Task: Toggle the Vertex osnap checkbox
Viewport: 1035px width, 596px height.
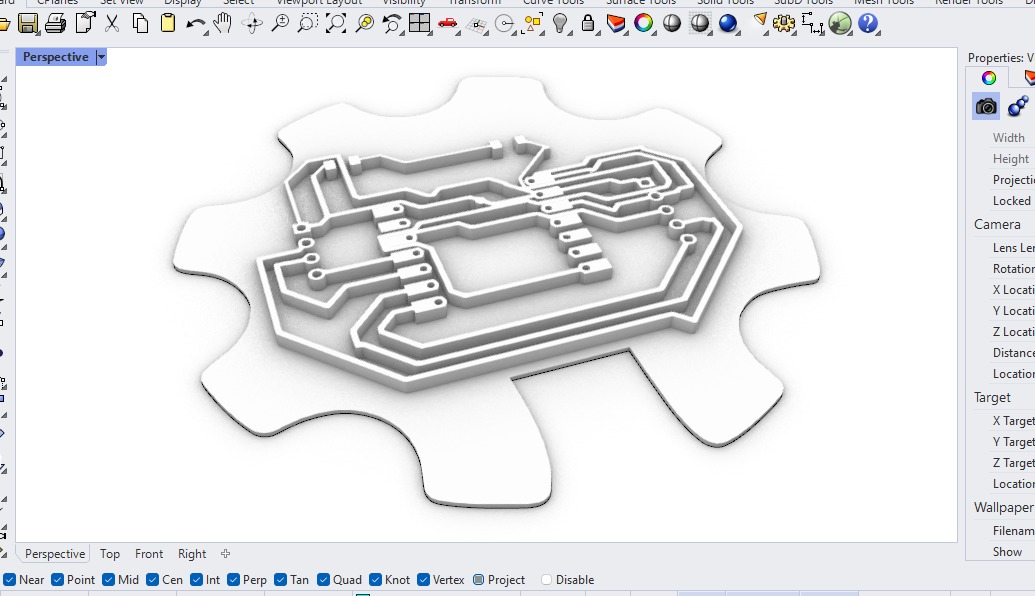Action: pos(423,579)
